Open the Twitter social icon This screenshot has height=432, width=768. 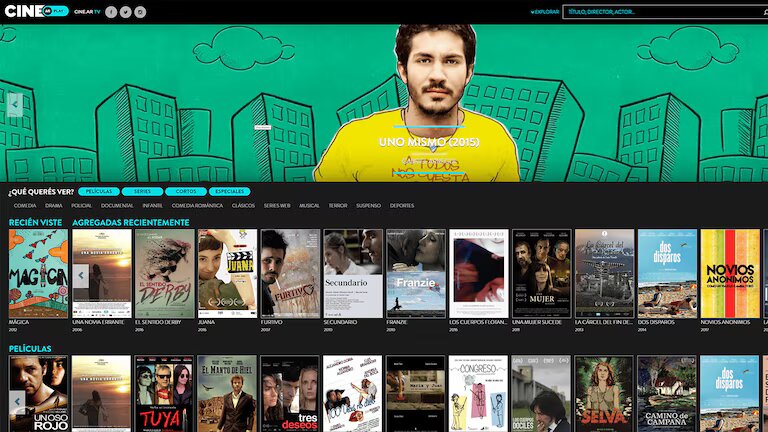pos(125,12)
